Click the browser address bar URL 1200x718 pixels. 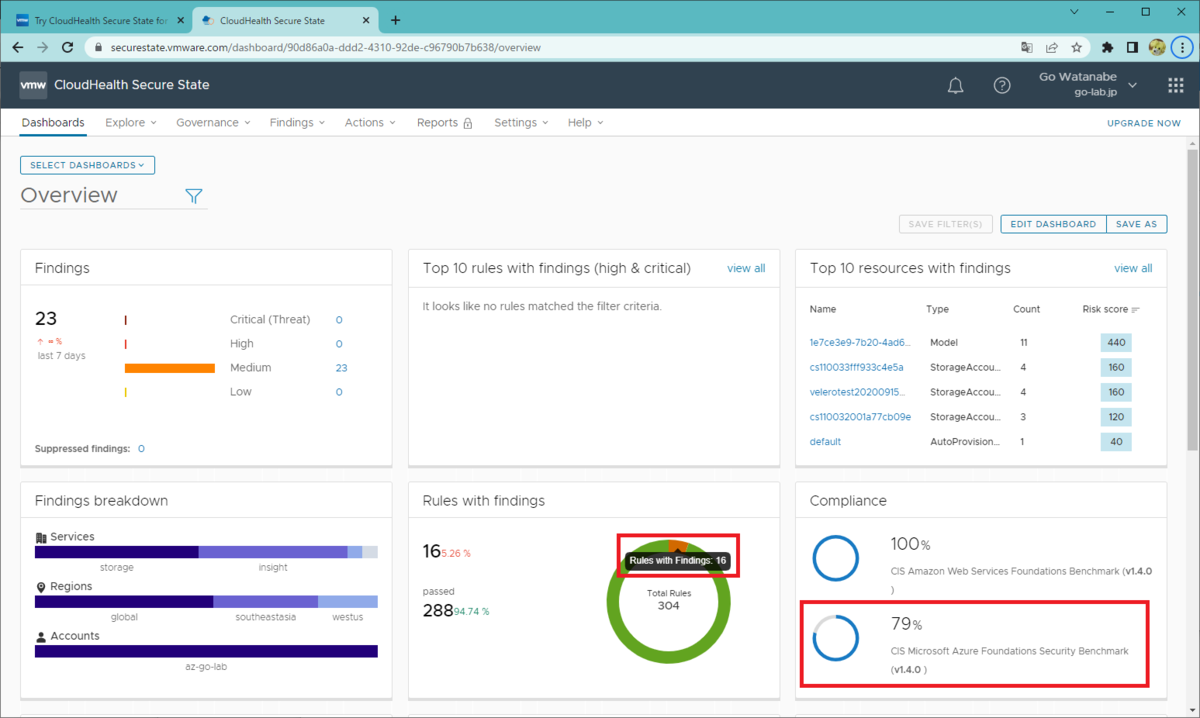pyautogui.click(x=328, y=47)
